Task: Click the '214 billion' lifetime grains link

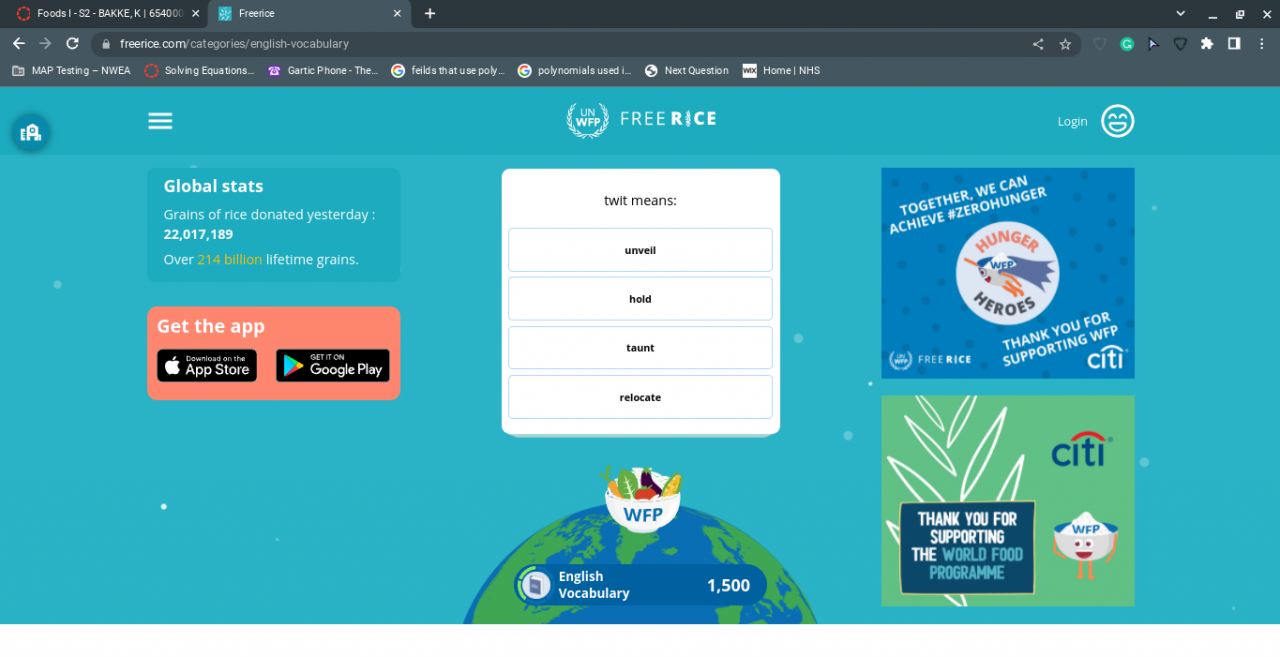Action: (229, 259)
